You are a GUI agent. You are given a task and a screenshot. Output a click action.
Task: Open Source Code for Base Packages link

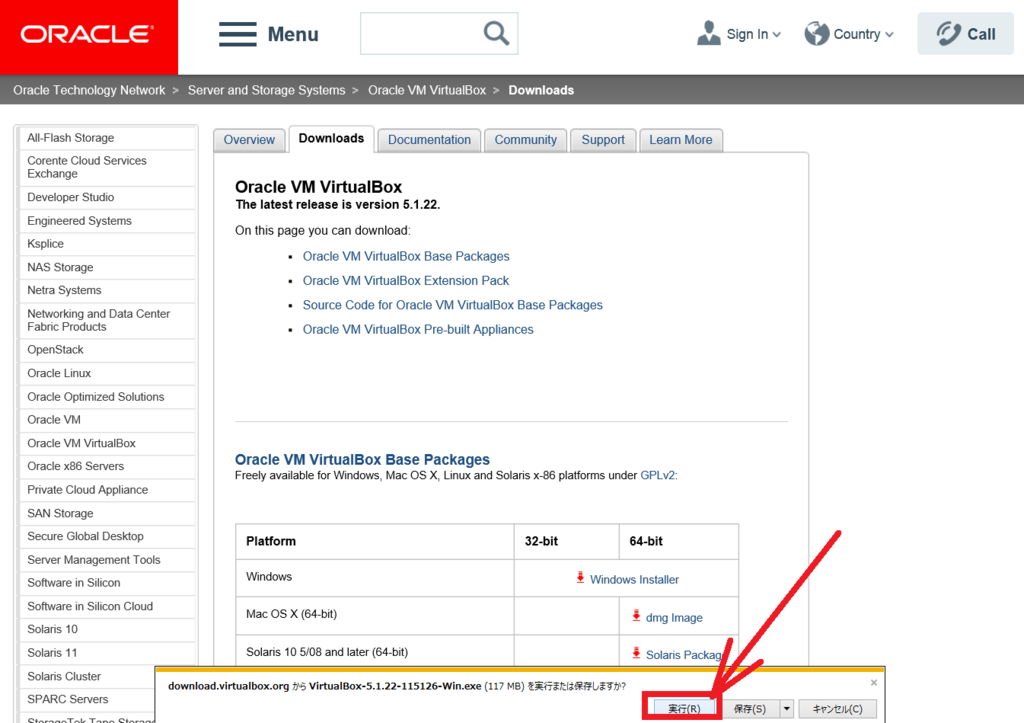coord(453,305)
